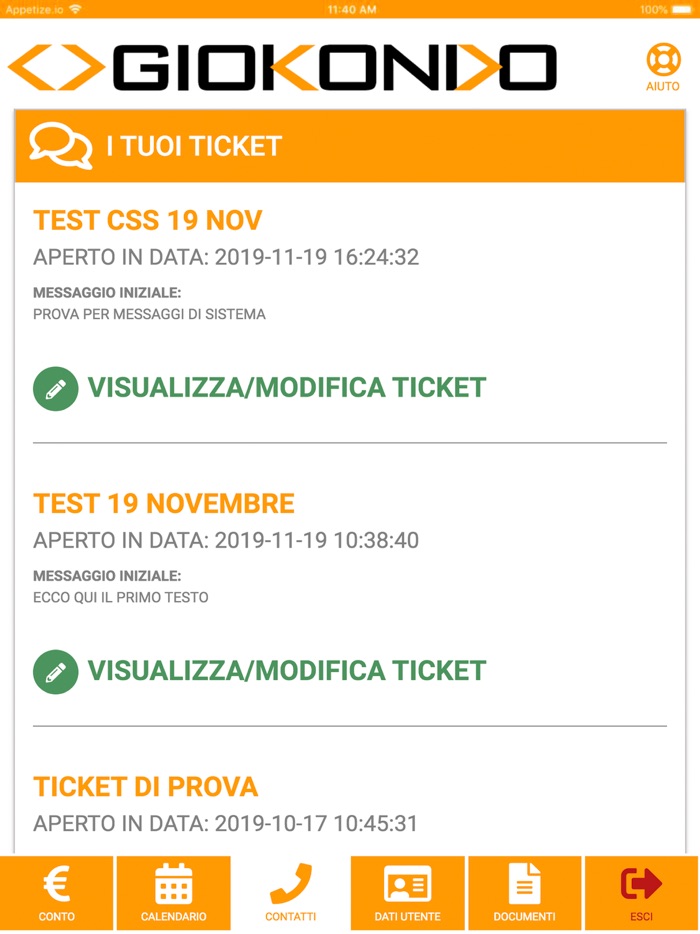The width and height of the screenshot is (700, 934).
Task: Click the Giokondo logo
Action: pyautogui.click(x=282, y=67)
